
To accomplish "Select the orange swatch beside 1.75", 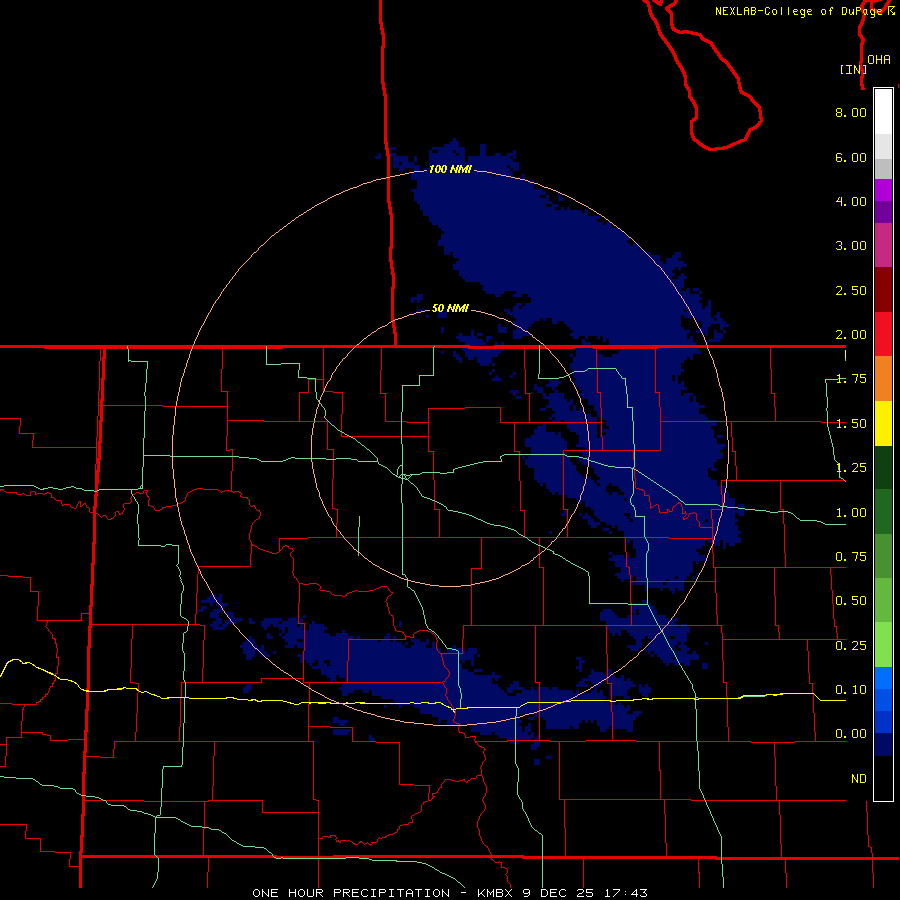I will coord(883,378).
